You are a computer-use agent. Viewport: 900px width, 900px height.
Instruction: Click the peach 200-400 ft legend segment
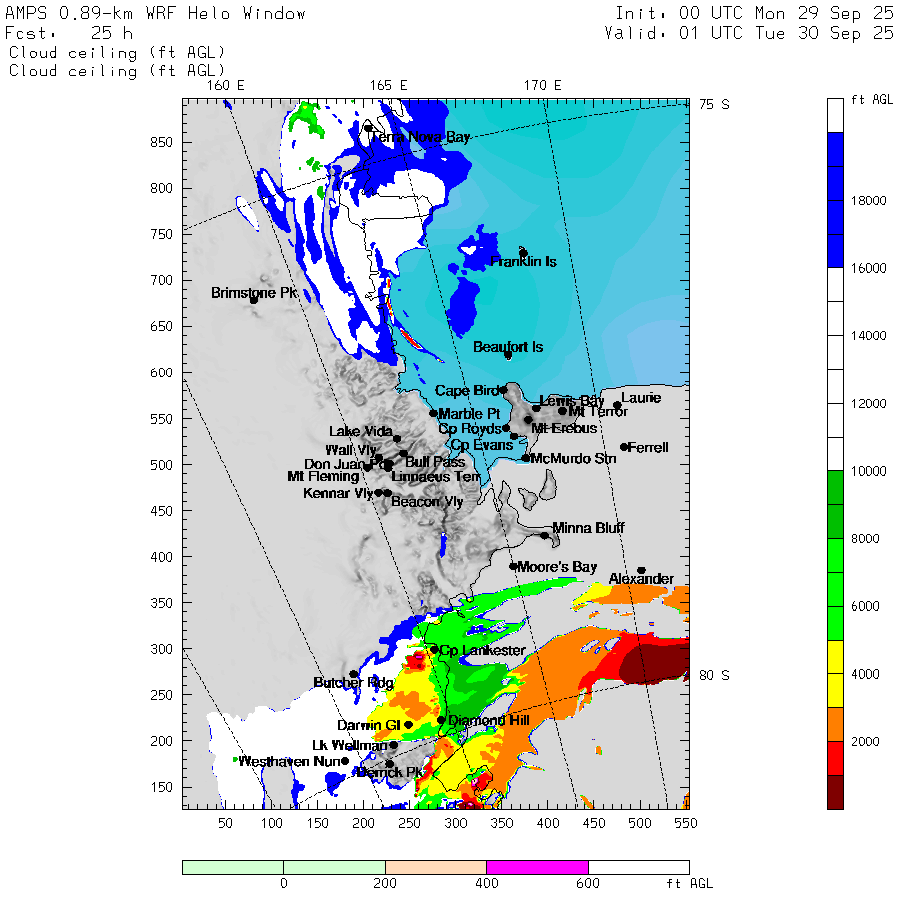point(436,867)
